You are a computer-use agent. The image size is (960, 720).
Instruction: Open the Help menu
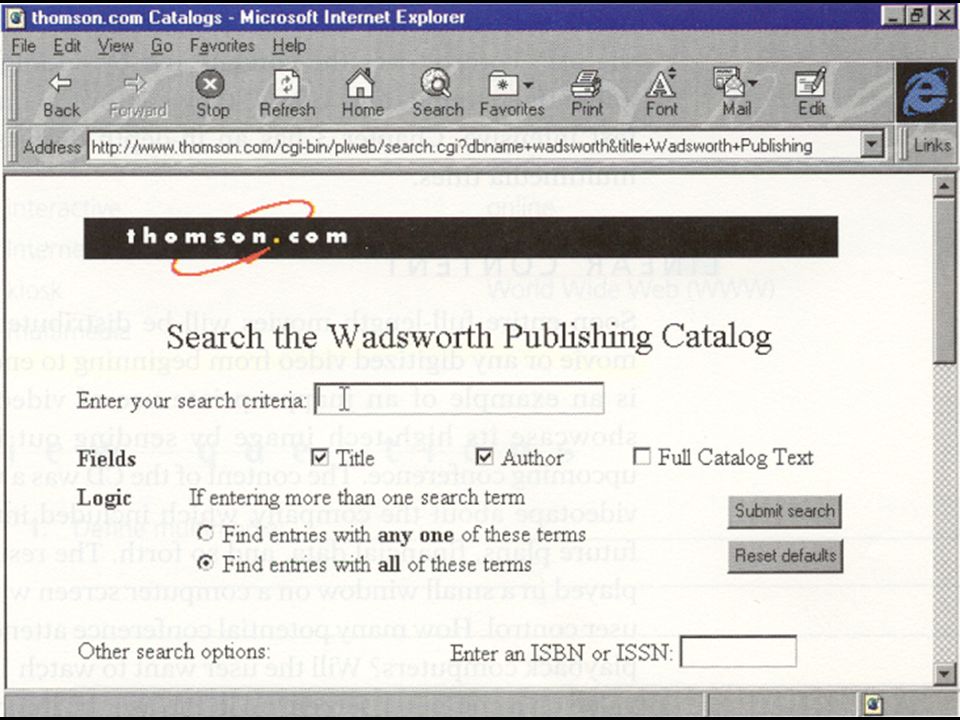click(x=289, y=46)
